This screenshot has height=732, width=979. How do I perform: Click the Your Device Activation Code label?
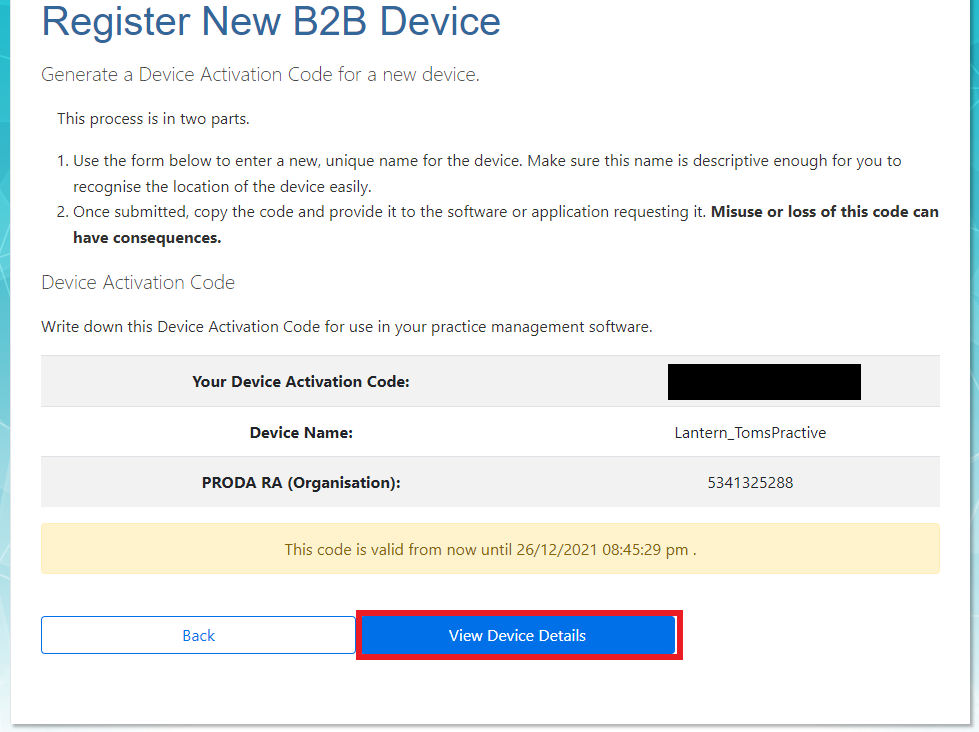[301, 381]
